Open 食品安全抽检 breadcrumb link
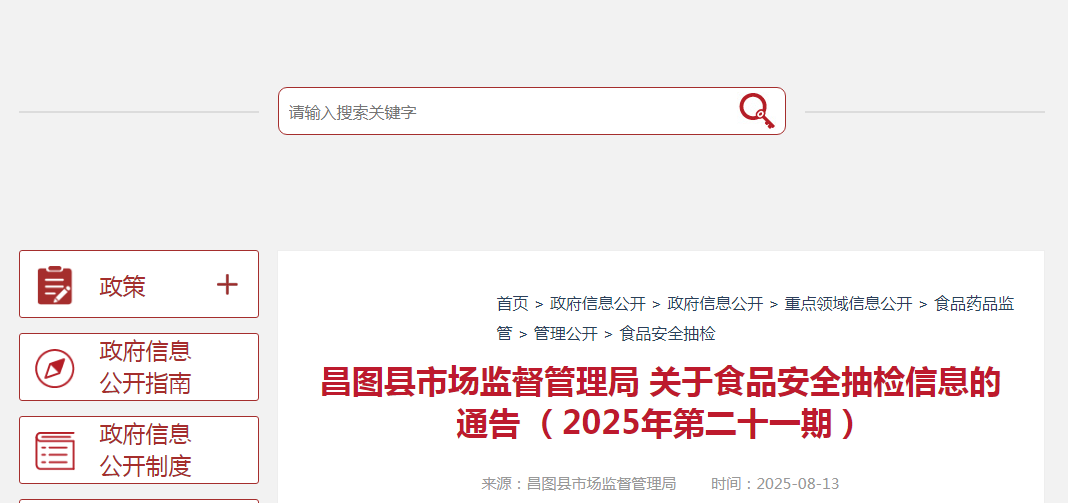The image size is (1068, 503). [x=668, y=334]
